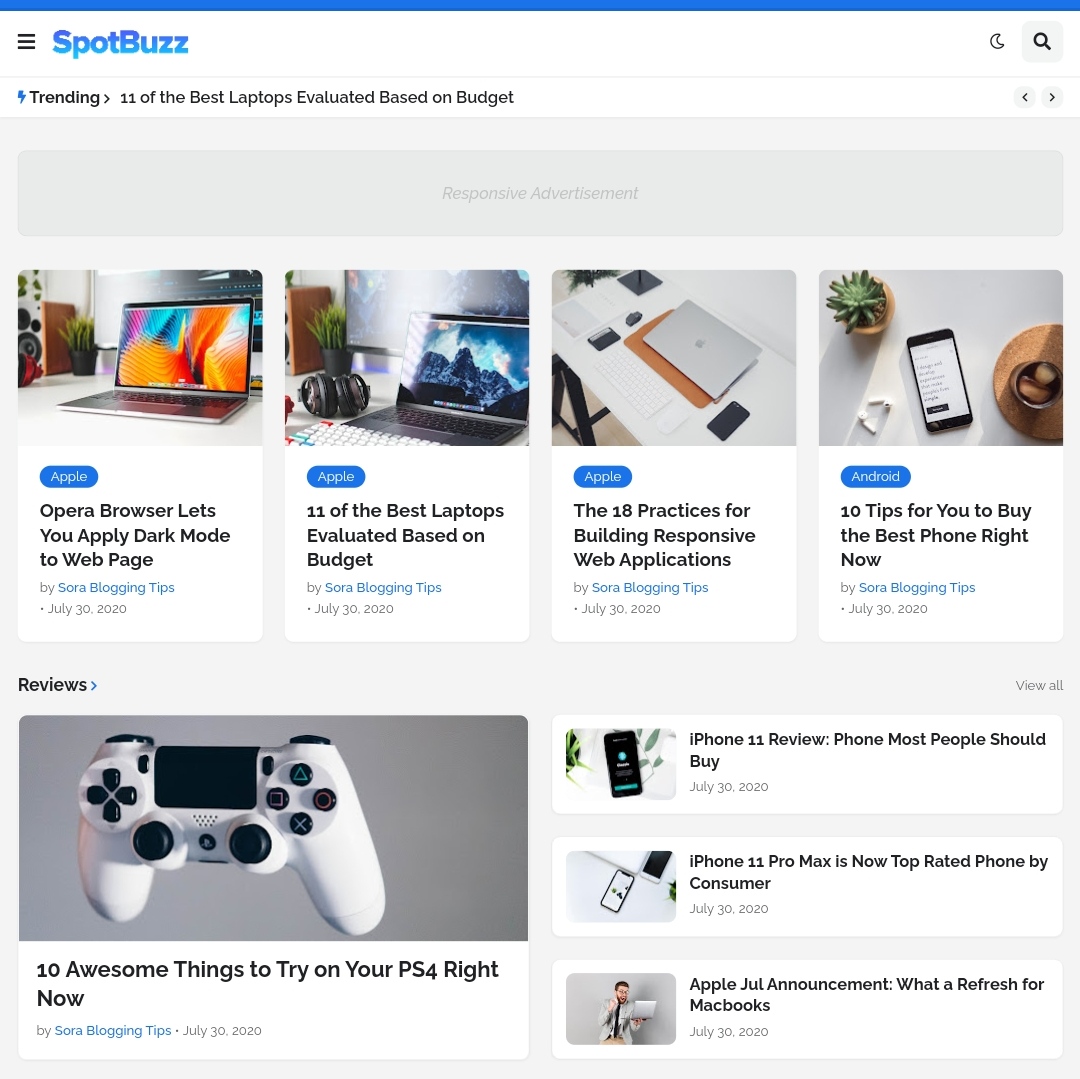Open '10 Tips for You to Buy' title
The height and width of the screenshot is (1079, 1080).
tap(936, 535)
